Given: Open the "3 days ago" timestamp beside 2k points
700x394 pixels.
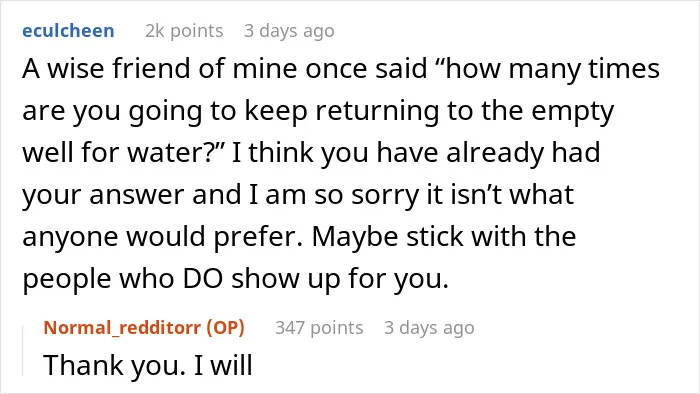Looking at the screenshot, I should (289, 31).
